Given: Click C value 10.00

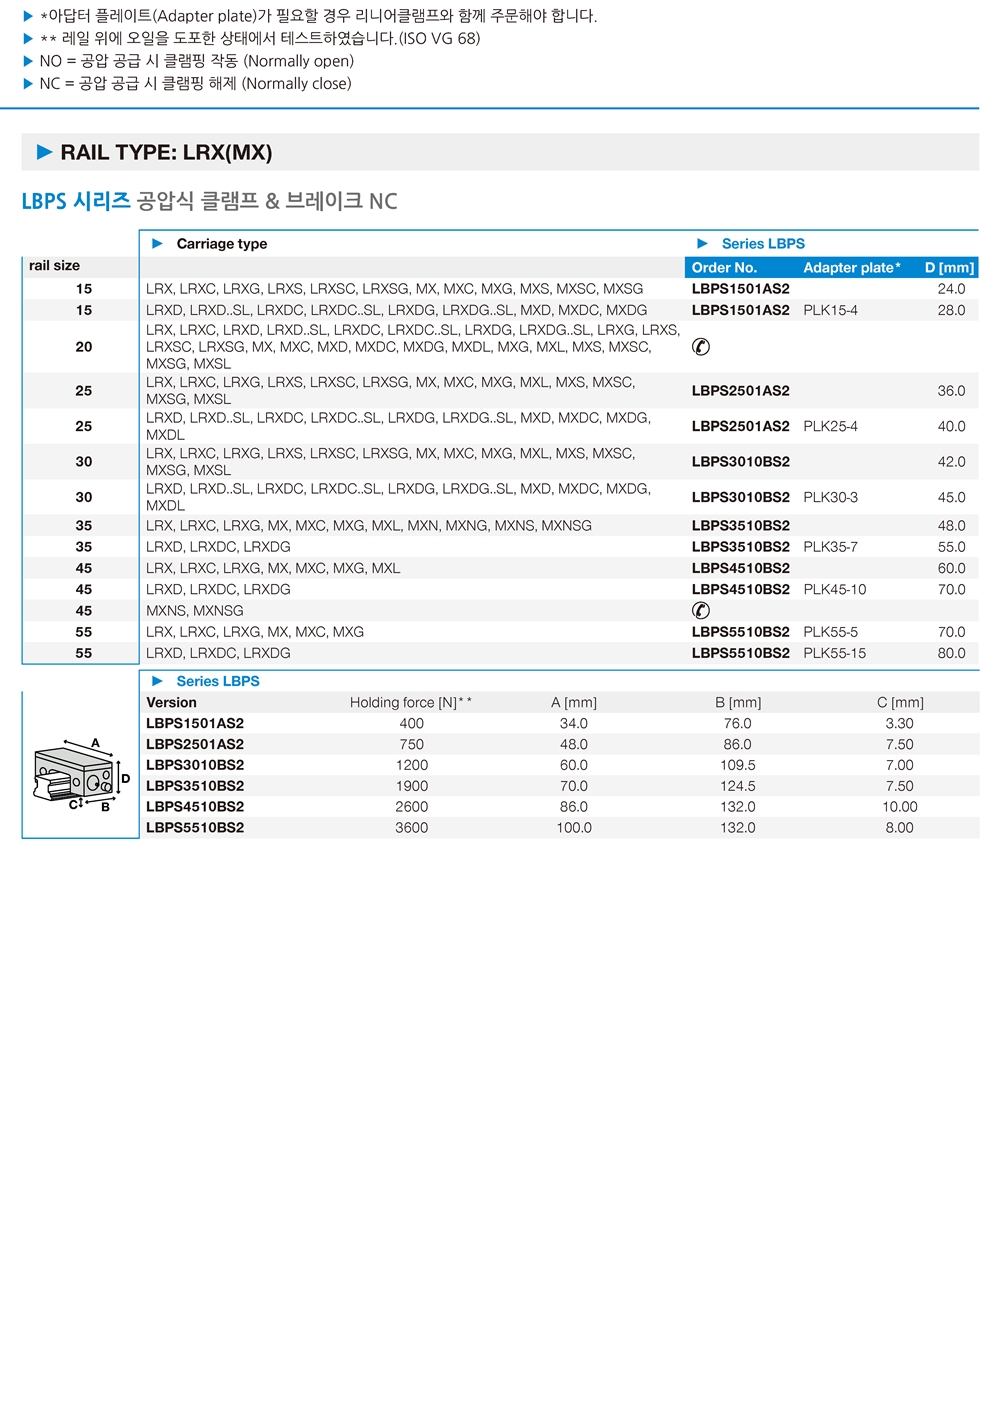Looking at the screenshot, I should pos(900,807).
